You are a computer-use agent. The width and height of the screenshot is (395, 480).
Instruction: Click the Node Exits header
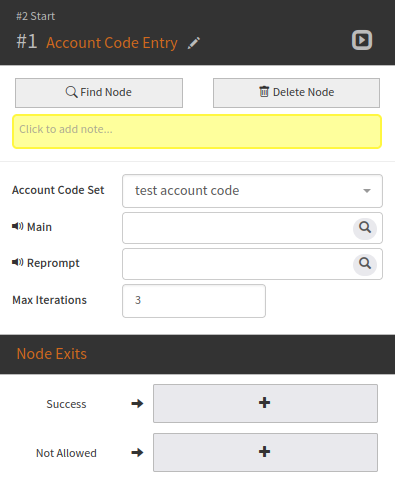pos(52,354)
